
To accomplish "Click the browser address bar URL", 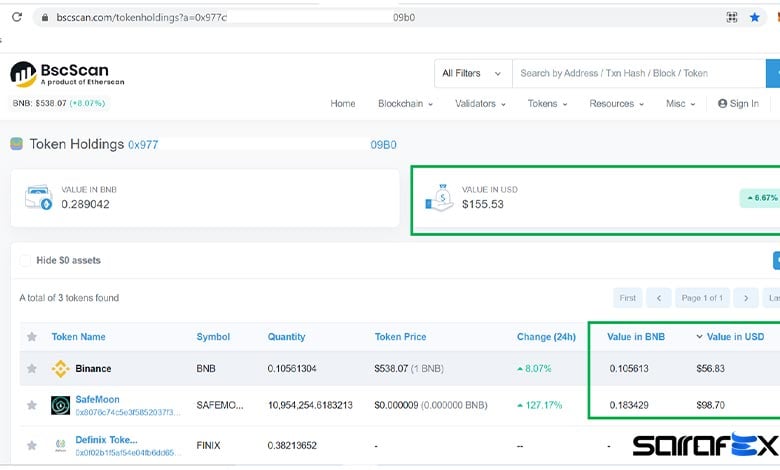I will click(235, 17).
